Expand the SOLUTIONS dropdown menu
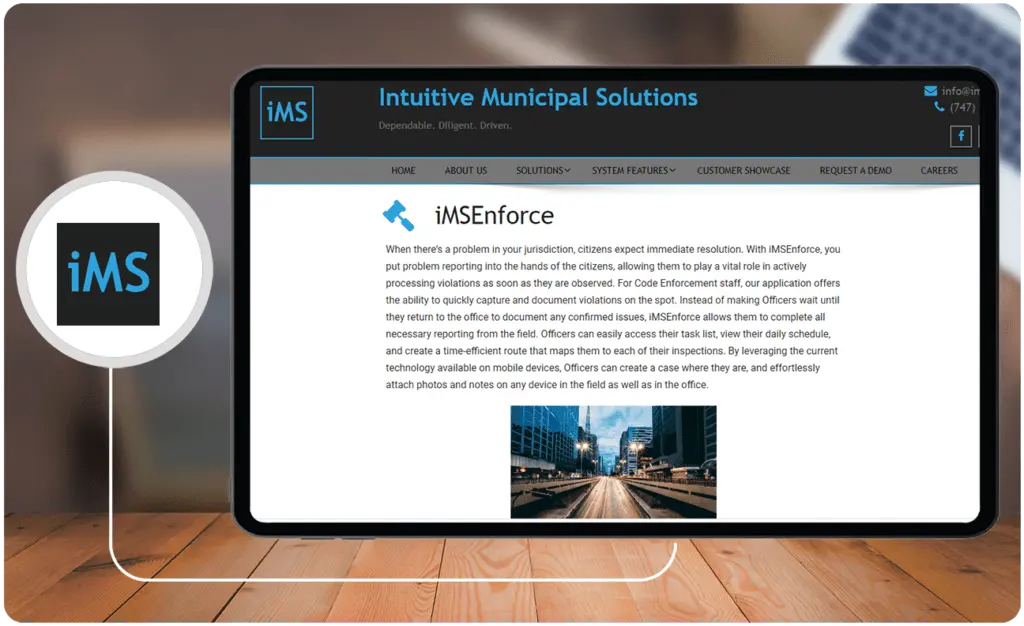 click(x=543, y=170)
